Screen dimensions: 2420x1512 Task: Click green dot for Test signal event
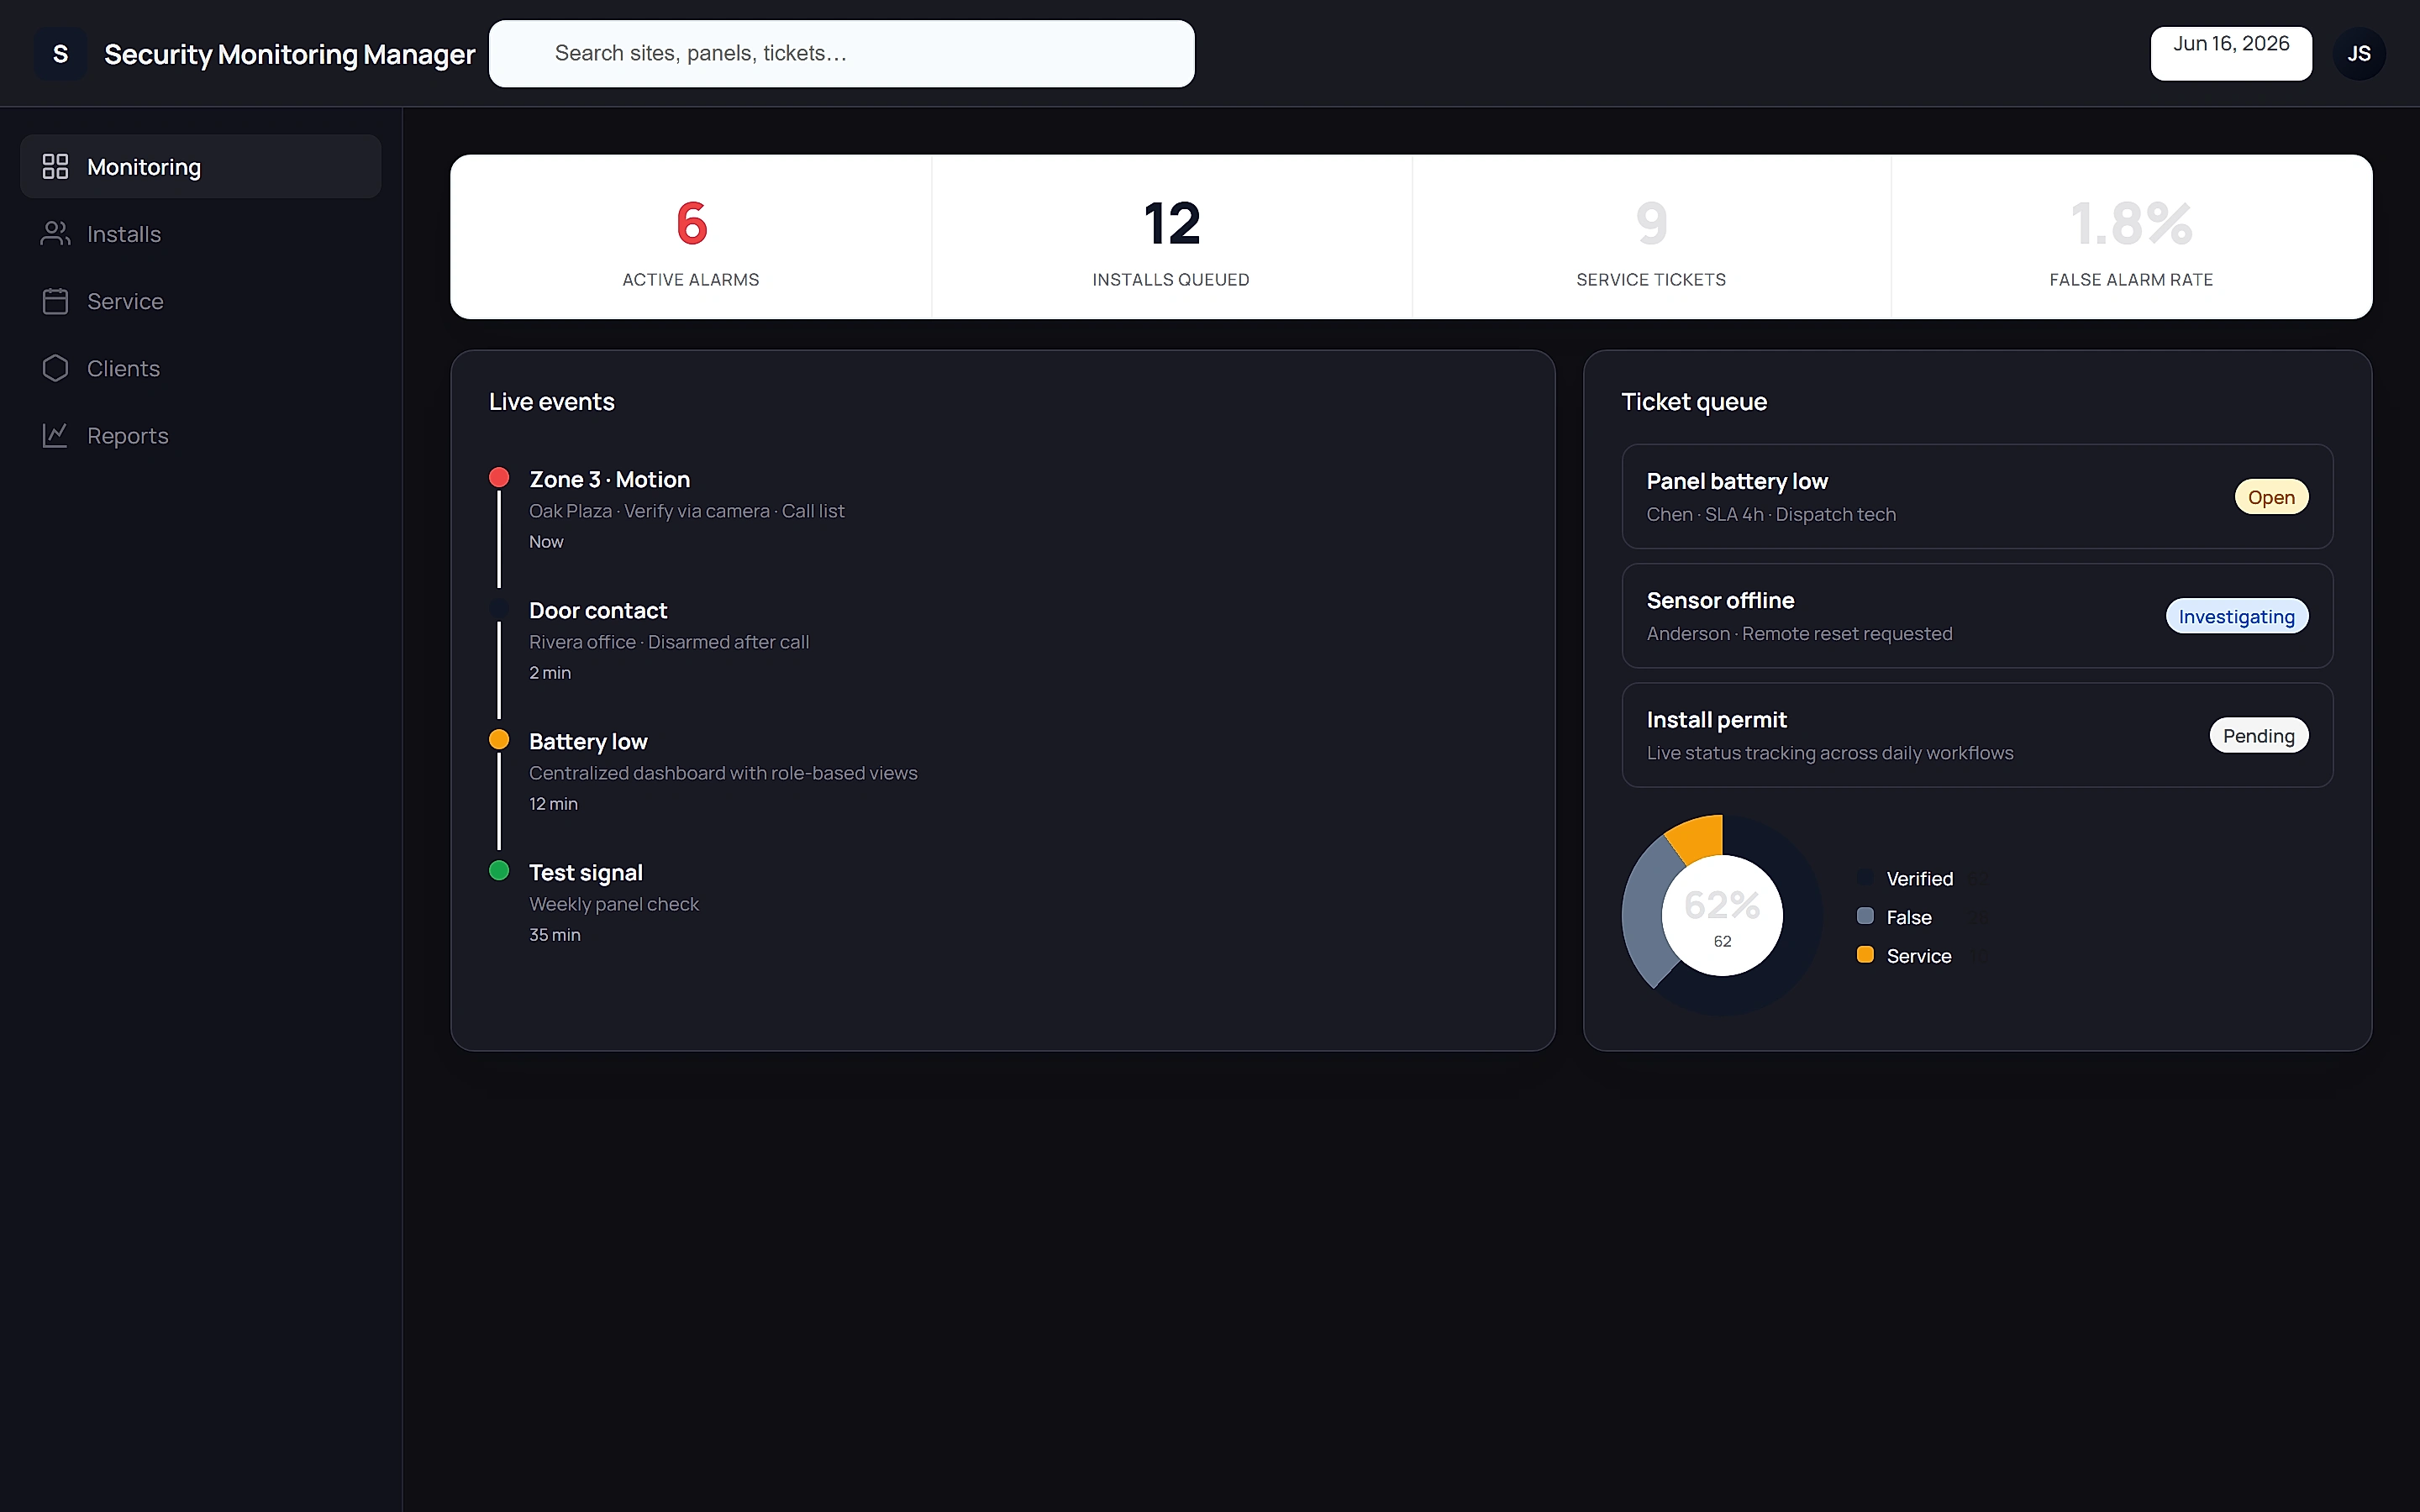point(499,870)
